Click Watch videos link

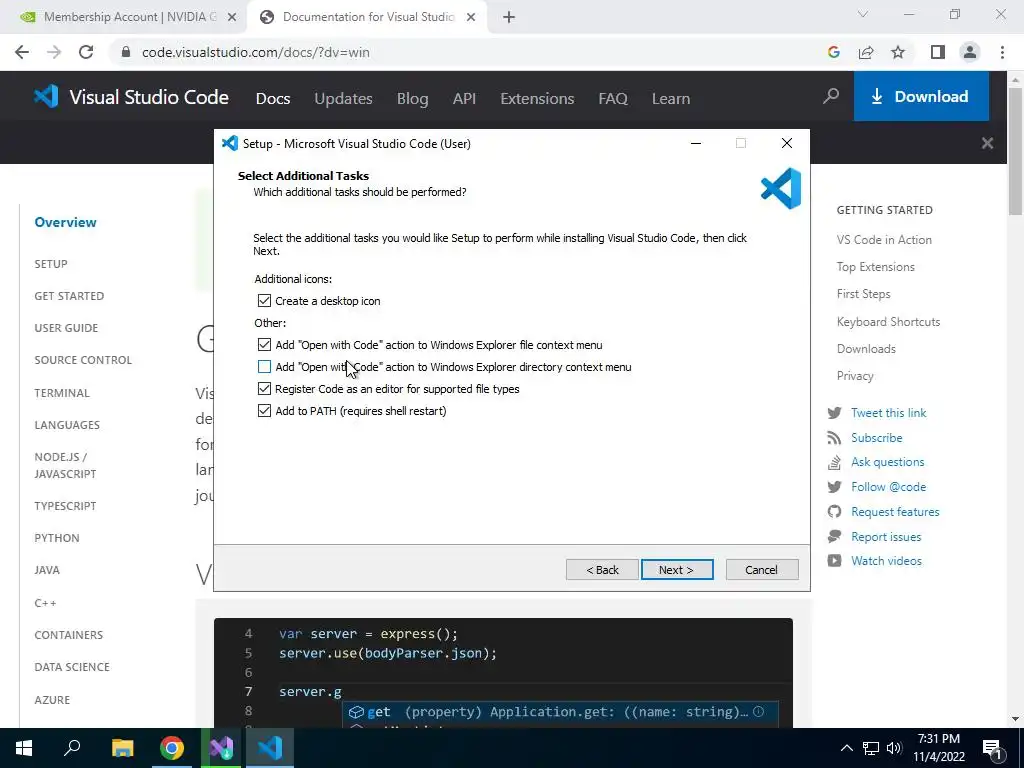[x=886, y=560]
